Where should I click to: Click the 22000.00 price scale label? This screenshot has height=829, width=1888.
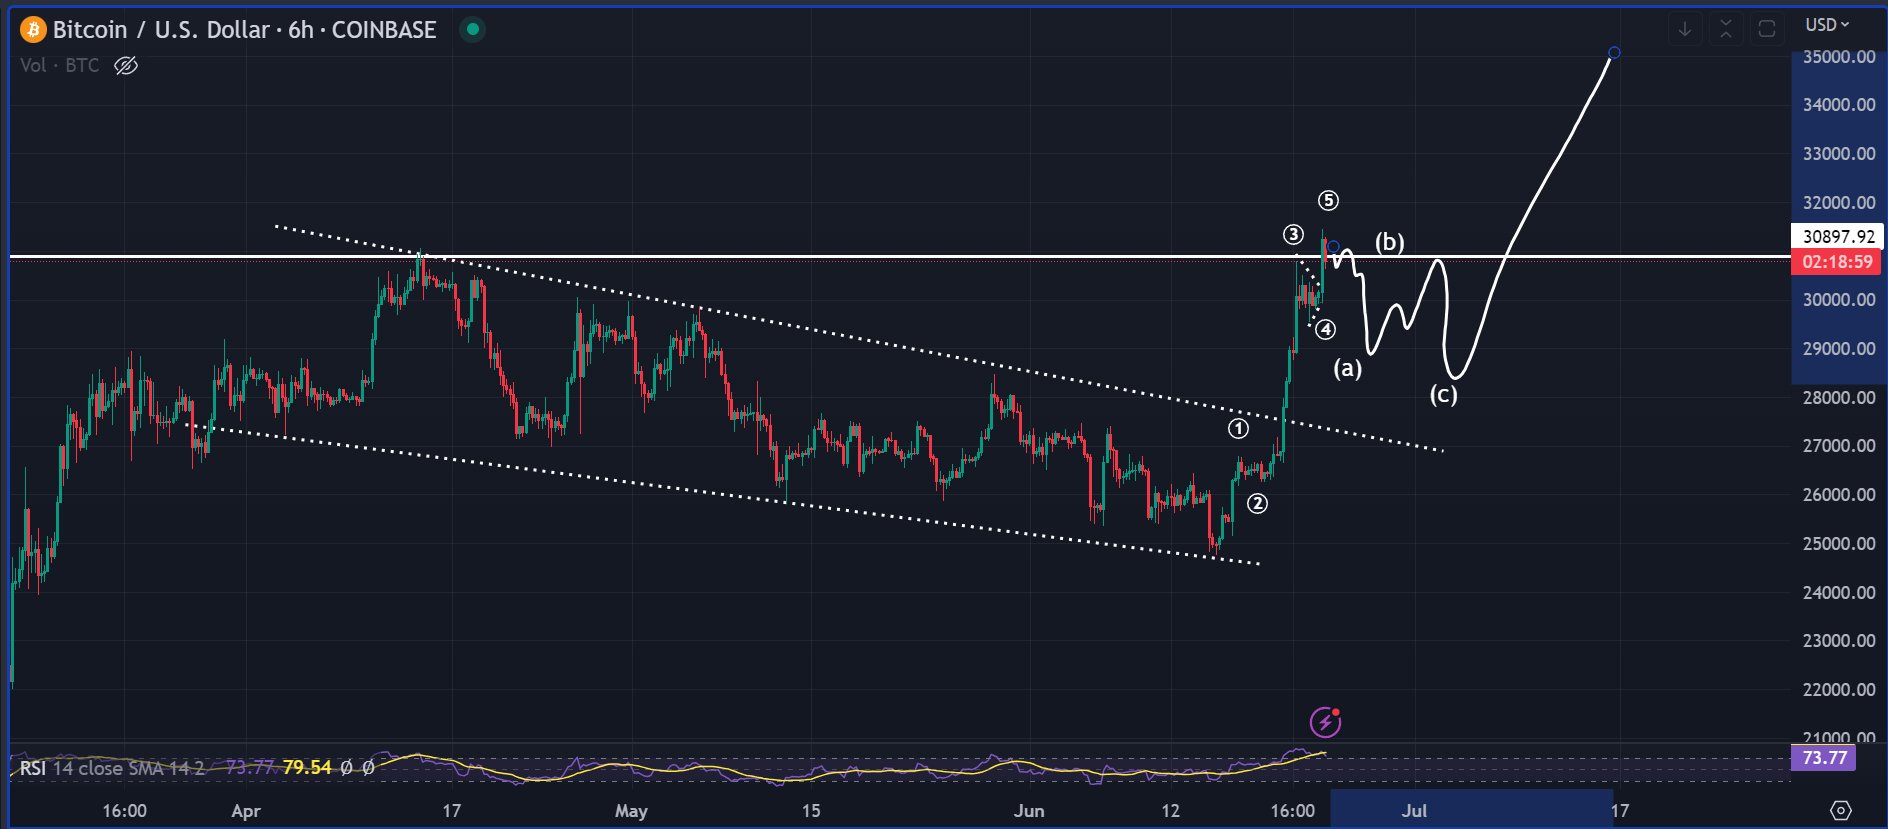1838,690
